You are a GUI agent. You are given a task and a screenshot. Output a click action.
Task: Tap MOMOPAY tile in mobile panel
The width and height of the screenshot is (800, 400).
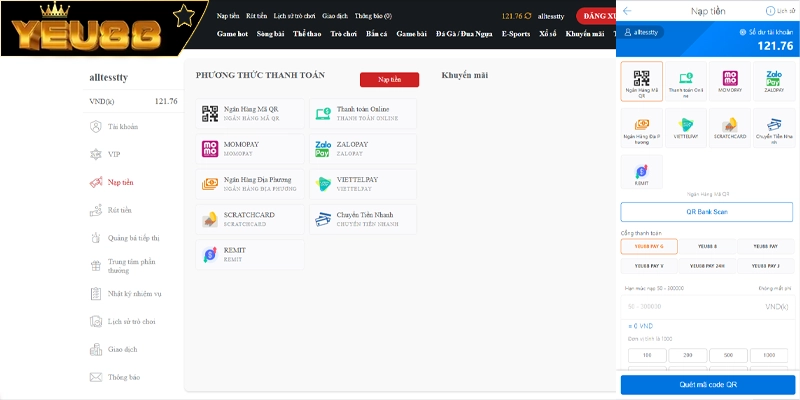pyautogui.click(x=730, y=82)
